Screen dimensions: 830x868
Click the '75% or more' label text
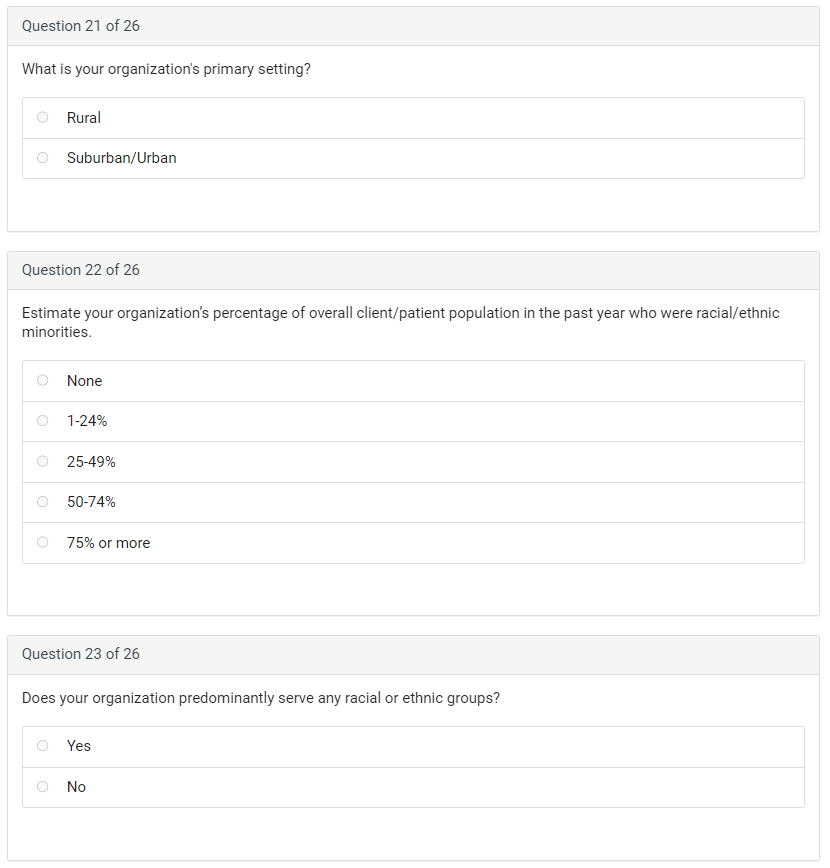pos(108,543)
